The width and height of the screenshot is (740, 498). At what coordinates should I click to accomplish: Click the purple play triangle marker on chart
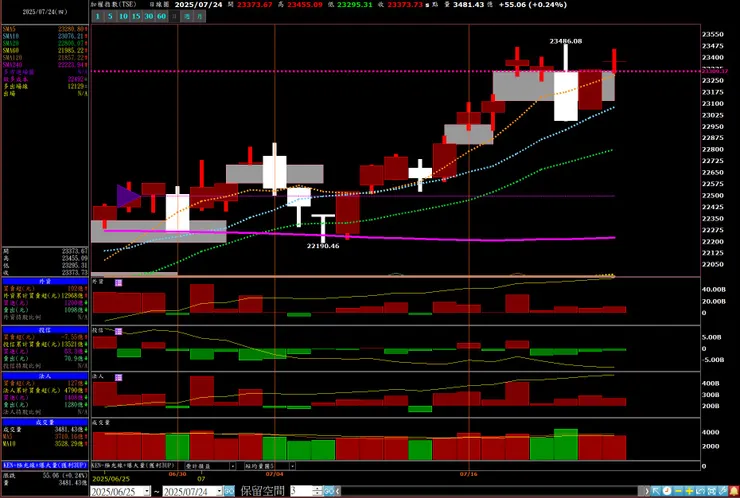pos(128,196)
